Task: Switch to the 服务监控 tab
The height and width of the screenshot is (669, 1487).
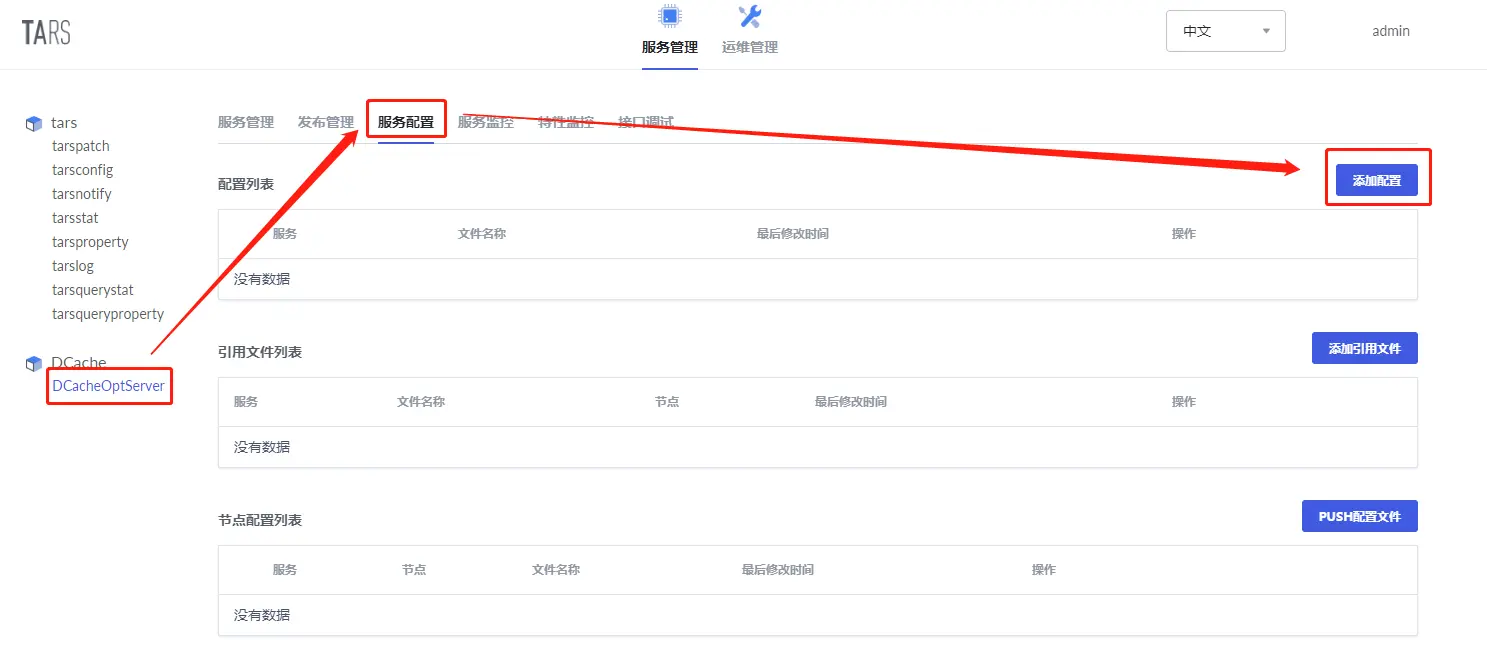Action: pyautogui.click(x=485, y=122)
